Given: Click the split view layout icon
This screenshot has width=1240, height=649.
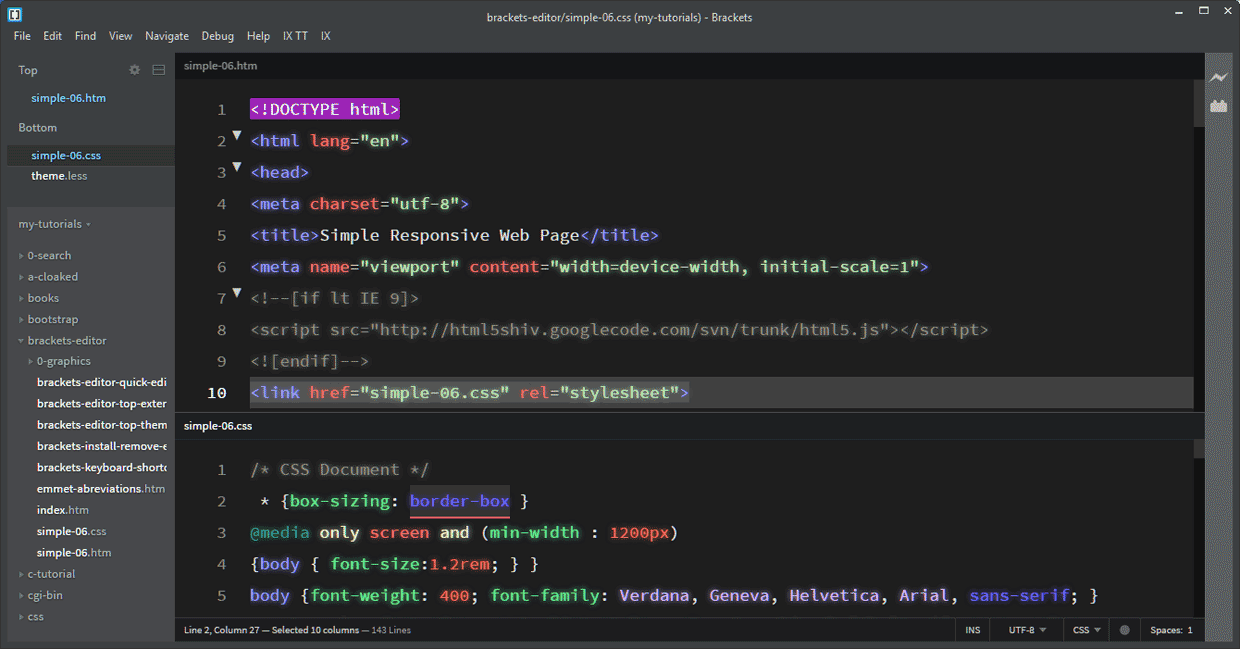Looking at the screenshot, I should pos(158,70).
